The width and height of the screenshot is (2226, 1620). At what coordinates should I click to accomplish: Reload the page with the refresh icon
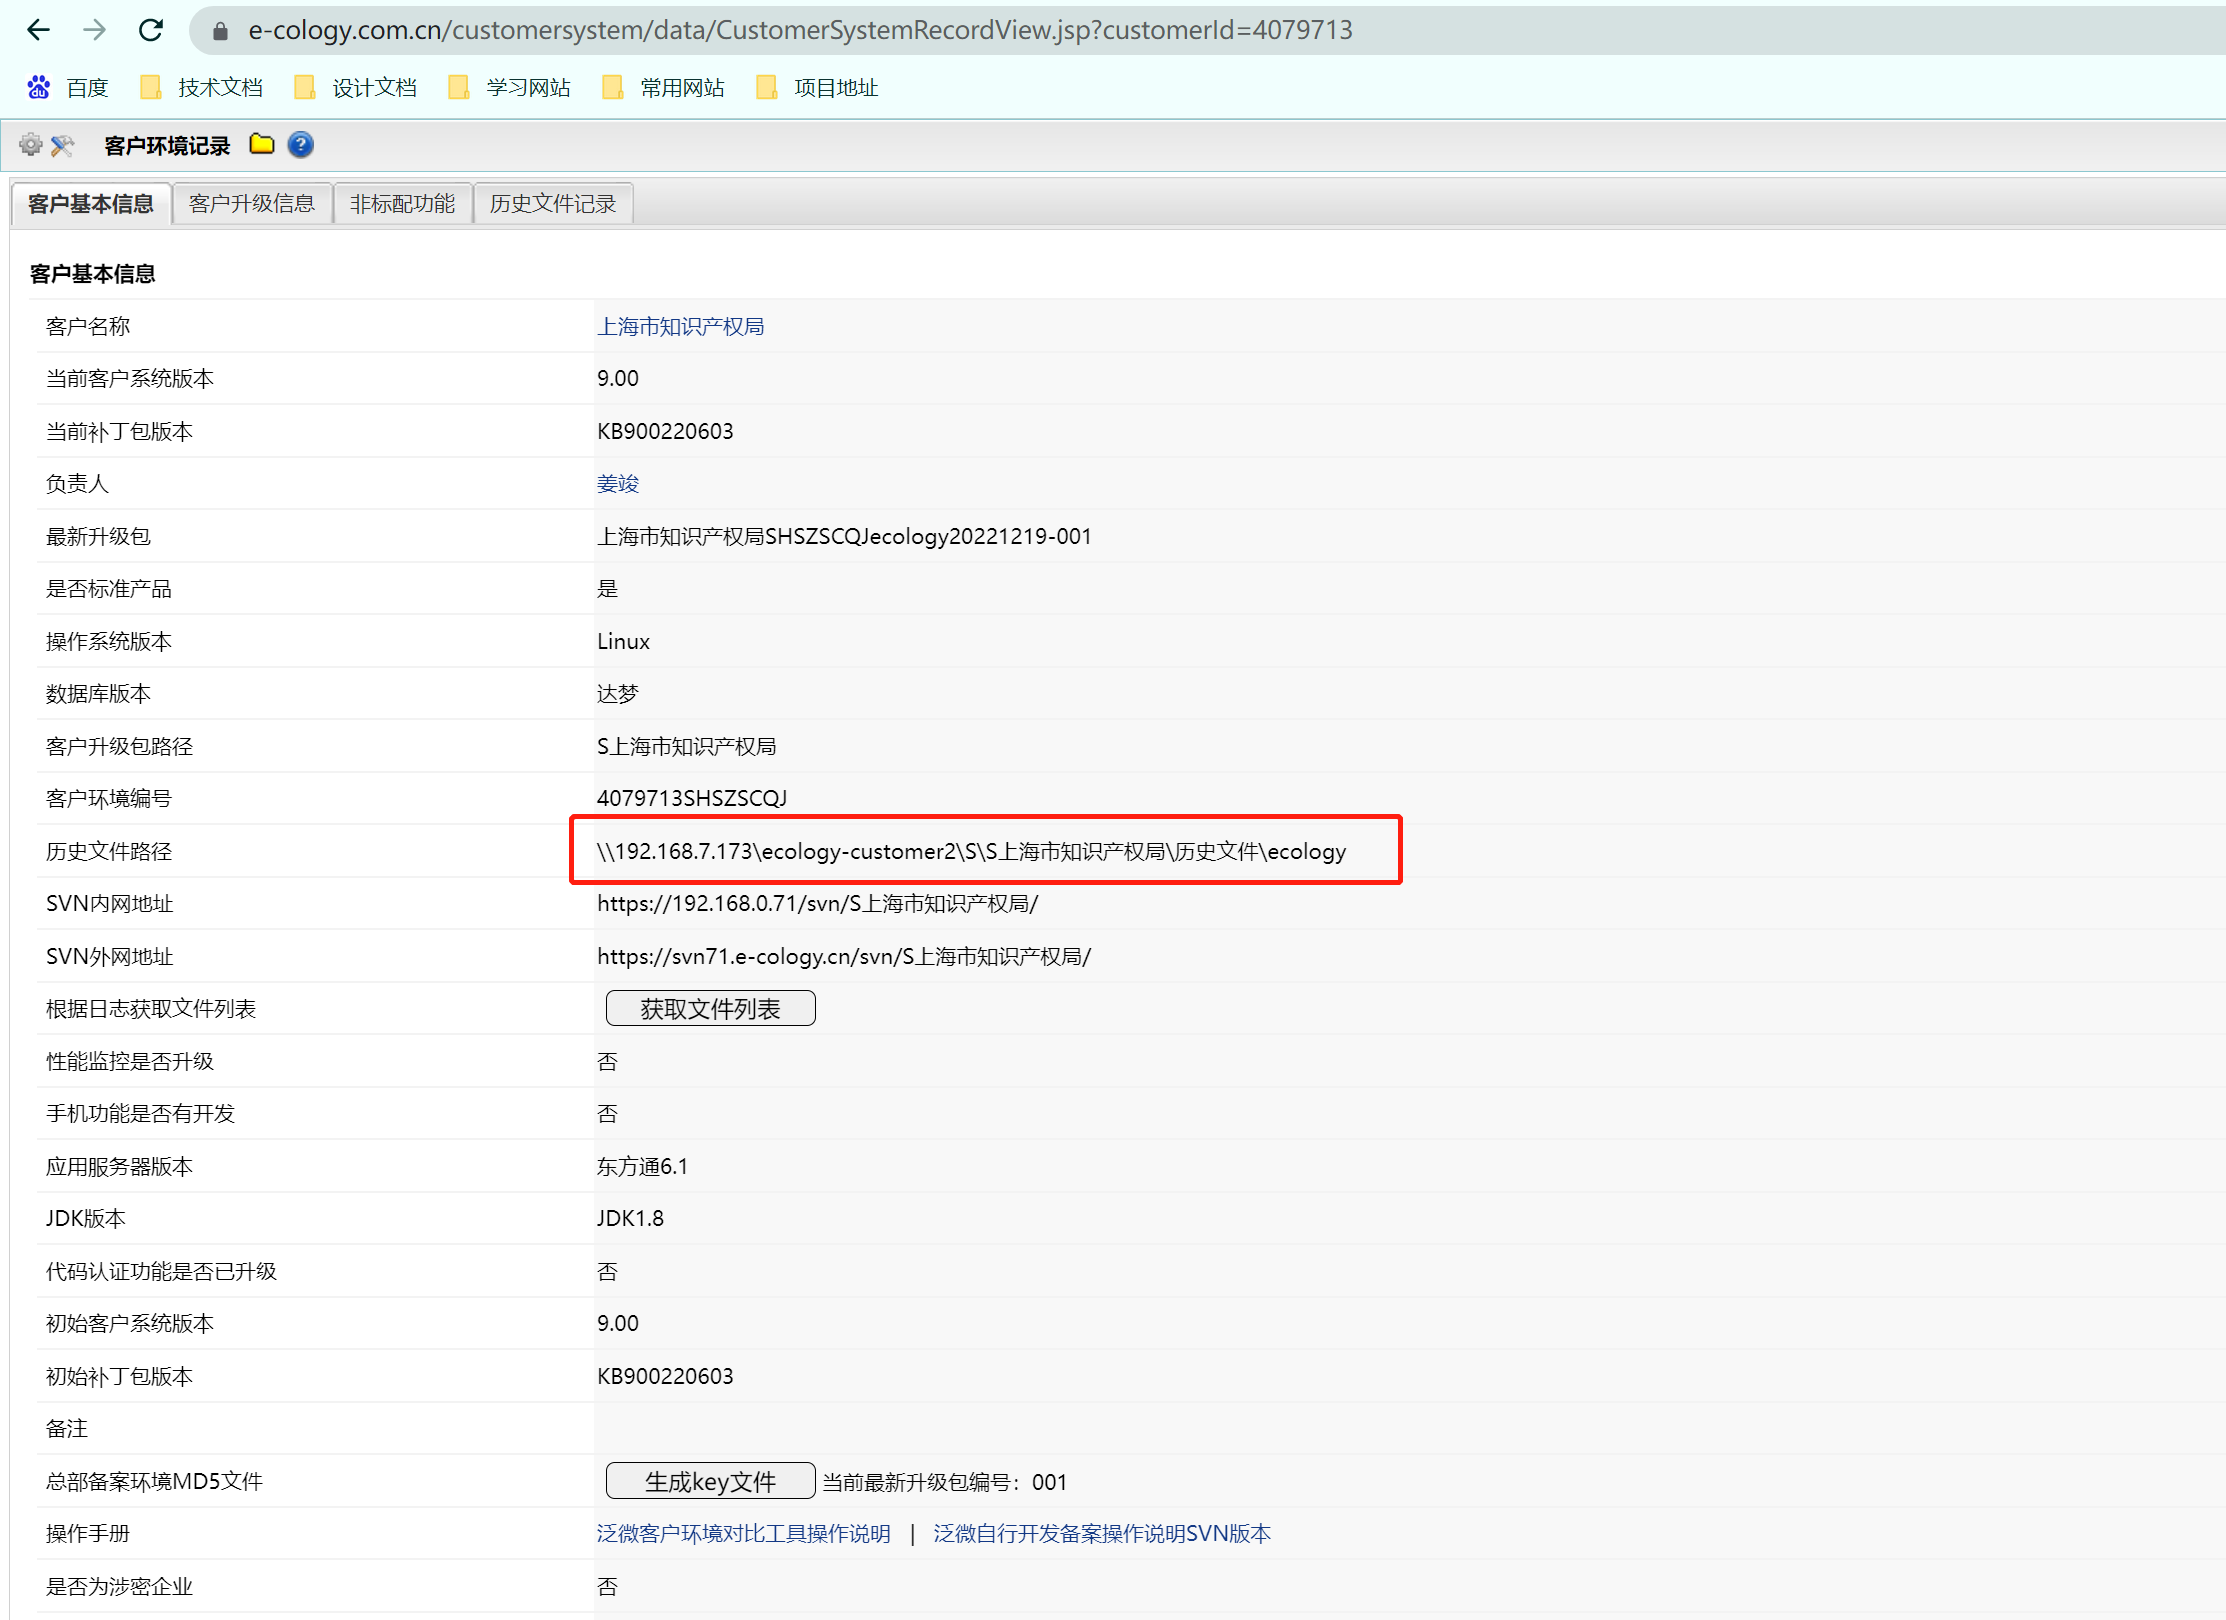click(151, 30)
